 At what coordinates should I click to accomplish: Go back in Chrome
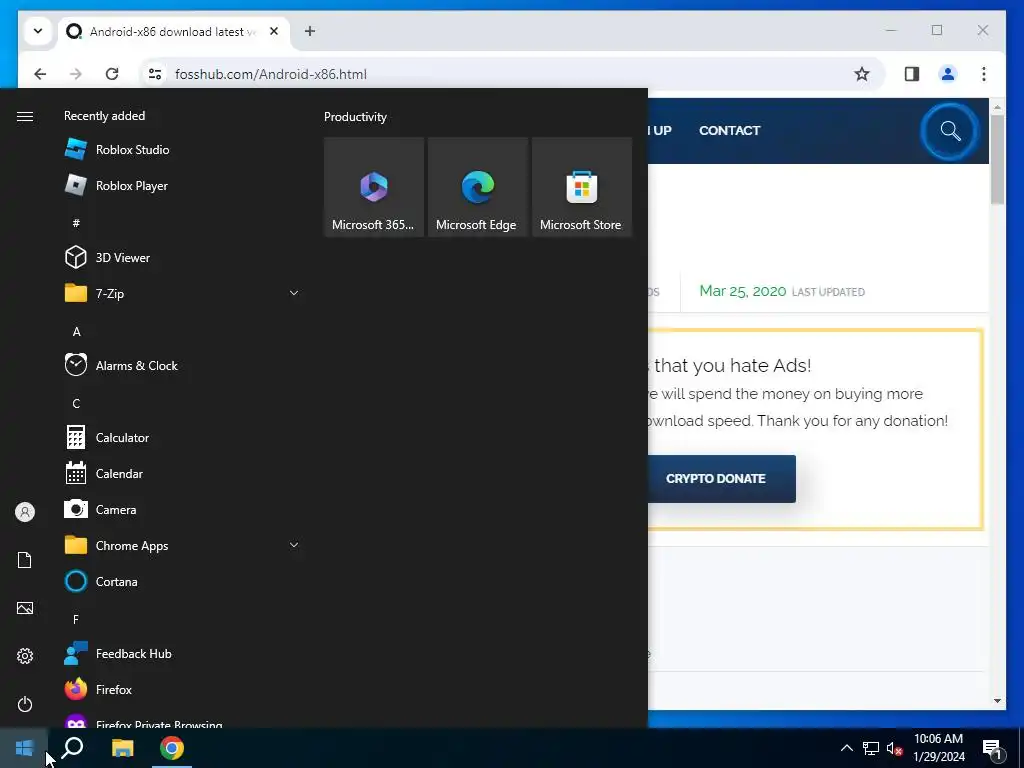pyautogui.click(x=40, y=74)
